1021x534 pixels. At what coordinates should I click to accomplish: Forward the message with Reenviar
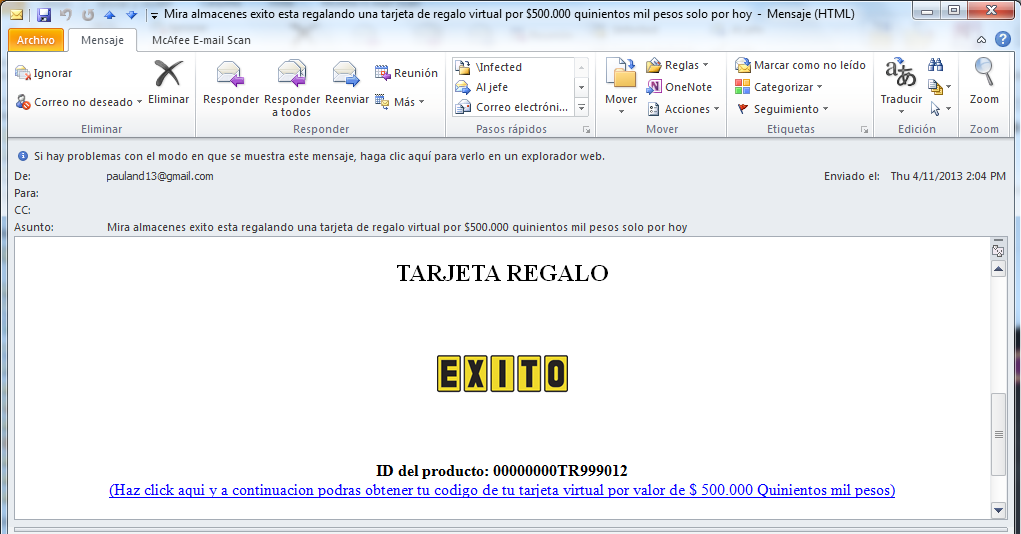(x=346, y=82)
